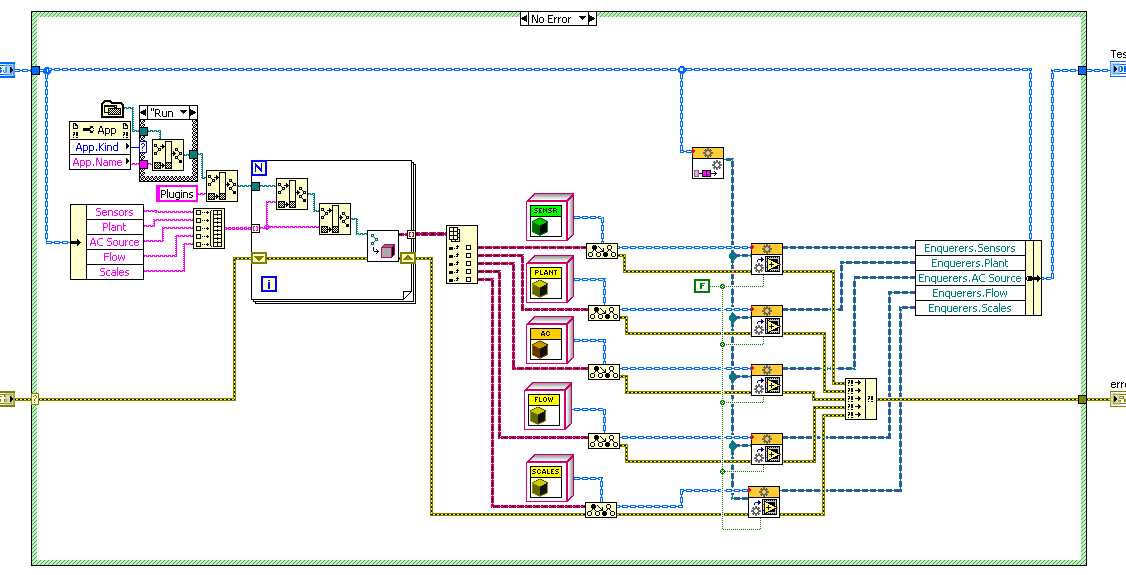Select the App.Kind property item
The image size is (1126, 575).
tap(97, 147)
